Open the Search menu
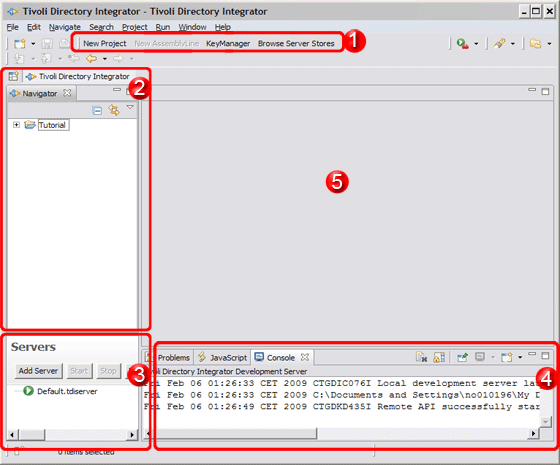The height and width of the screenshot is (465, 560). pos(101,27)
